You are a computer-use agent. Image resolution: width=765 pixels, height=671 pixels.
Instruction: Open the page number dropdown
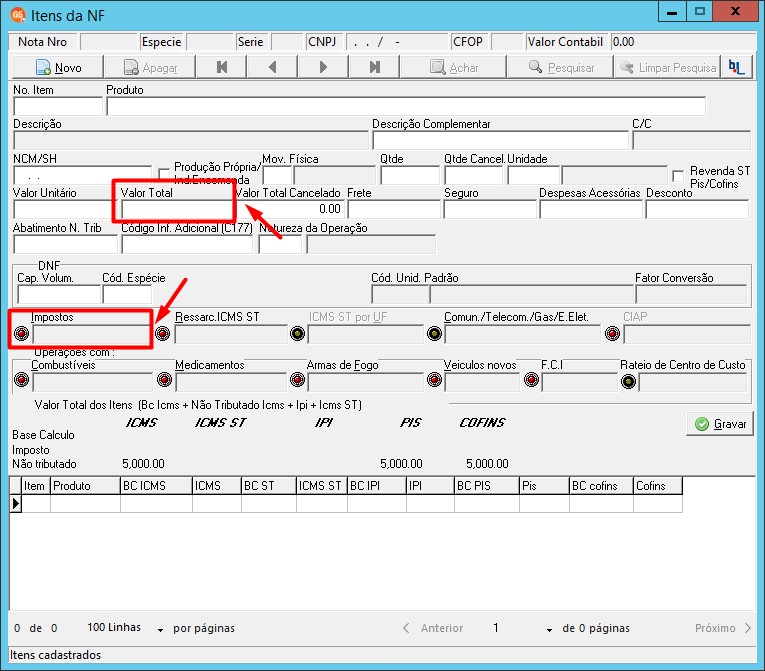(x=549, y=630)
